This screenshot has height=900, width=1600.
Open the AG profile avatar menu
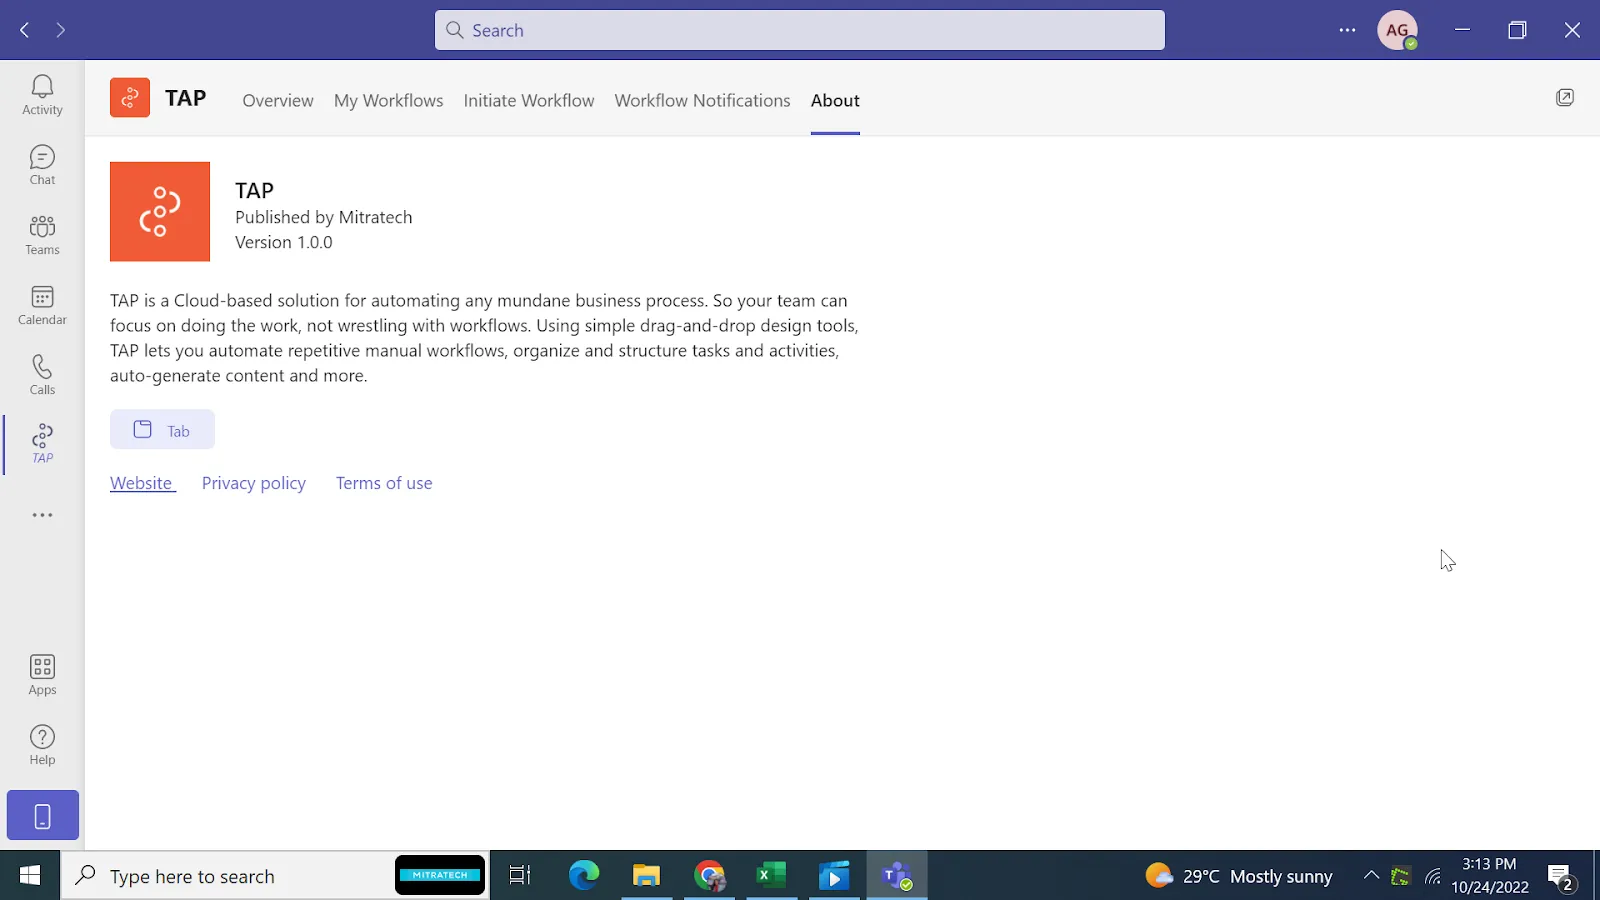[1397, 30]
